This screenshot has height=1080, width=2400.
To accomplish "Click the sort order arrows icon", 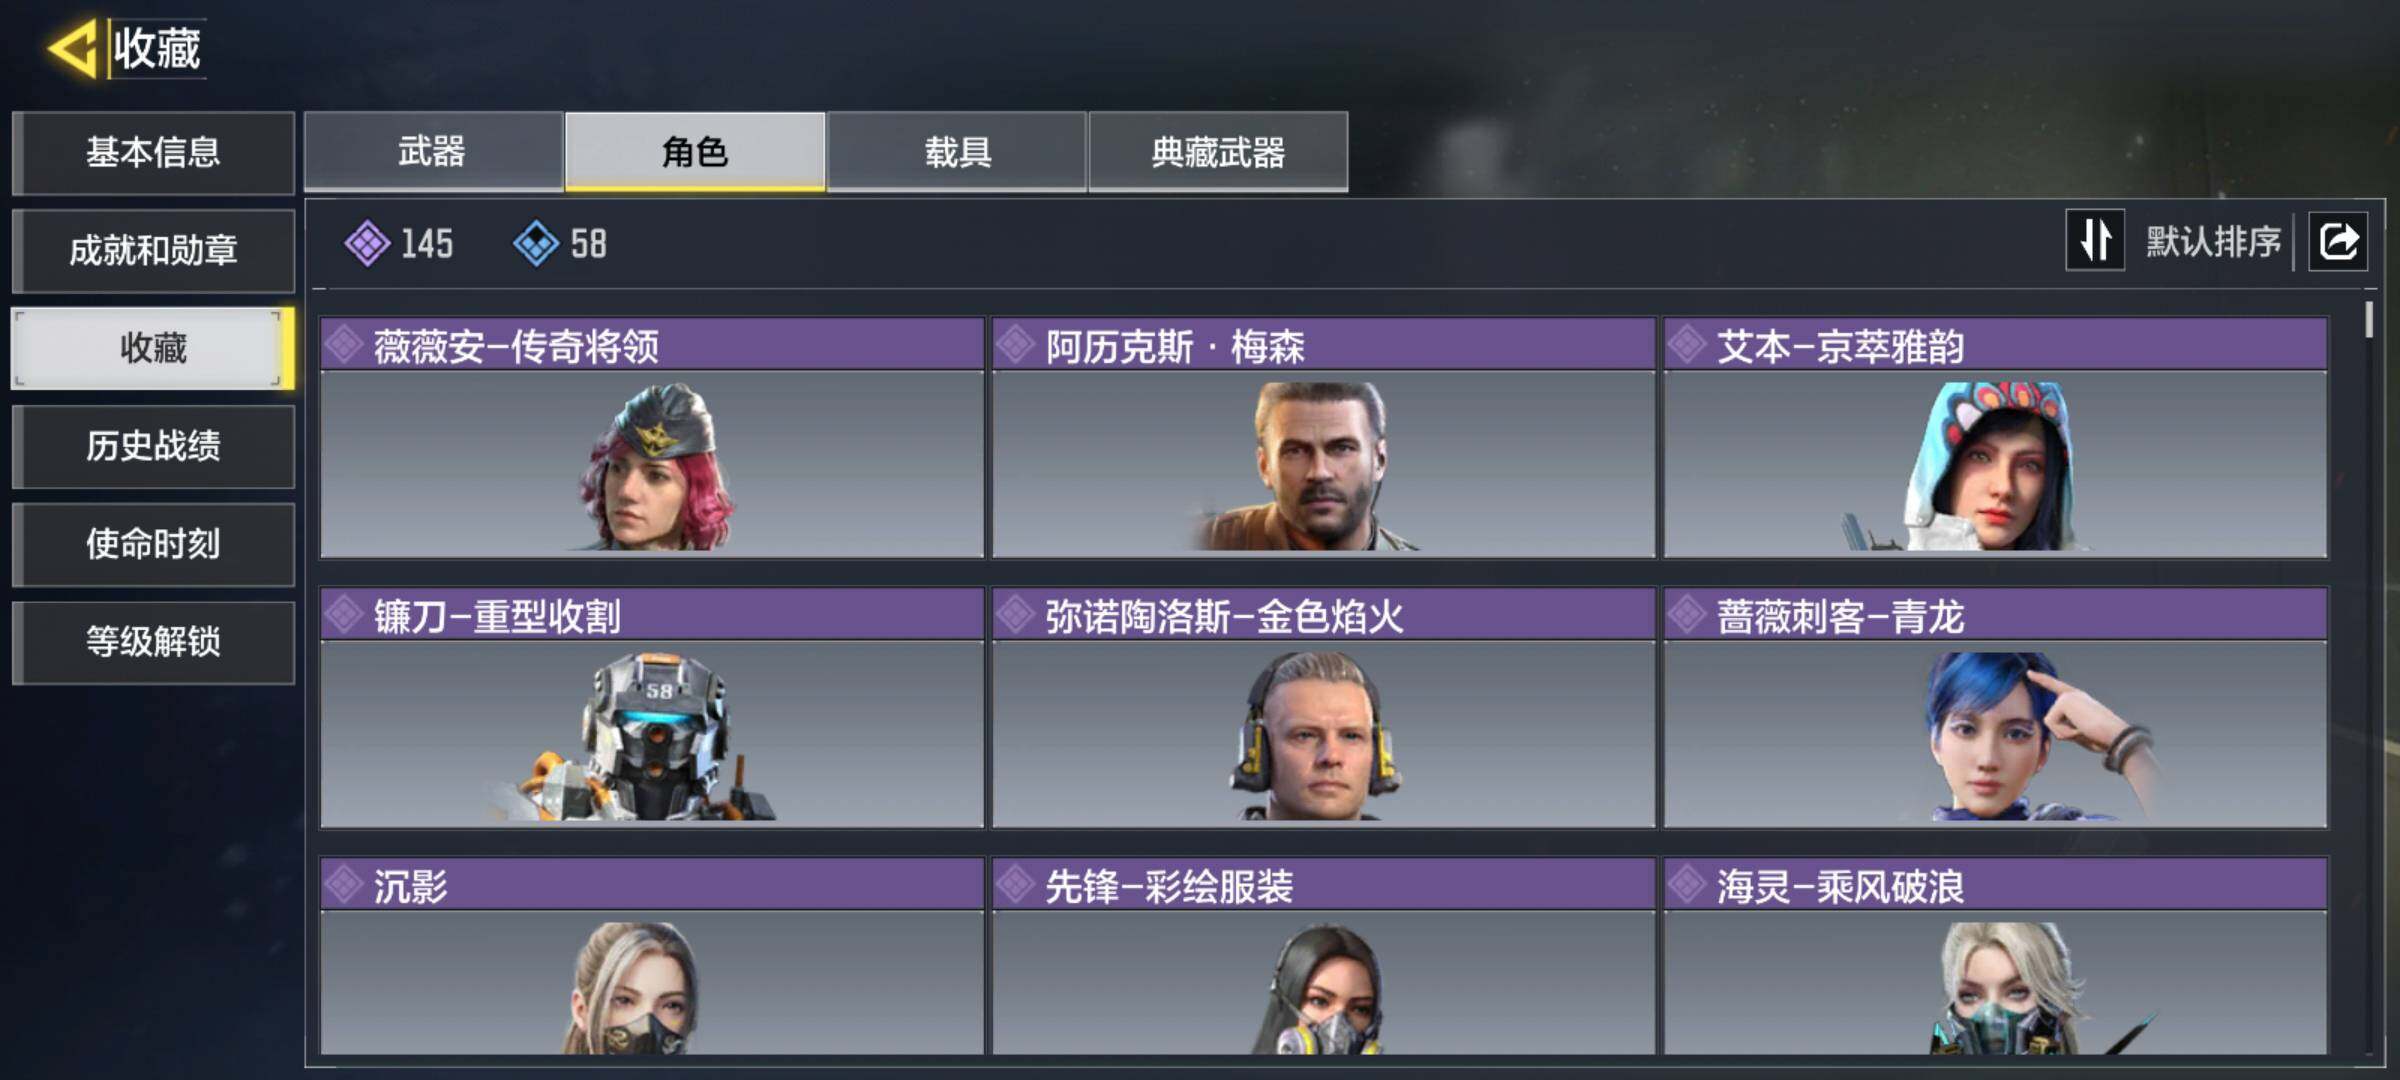I will (2095, 240).
